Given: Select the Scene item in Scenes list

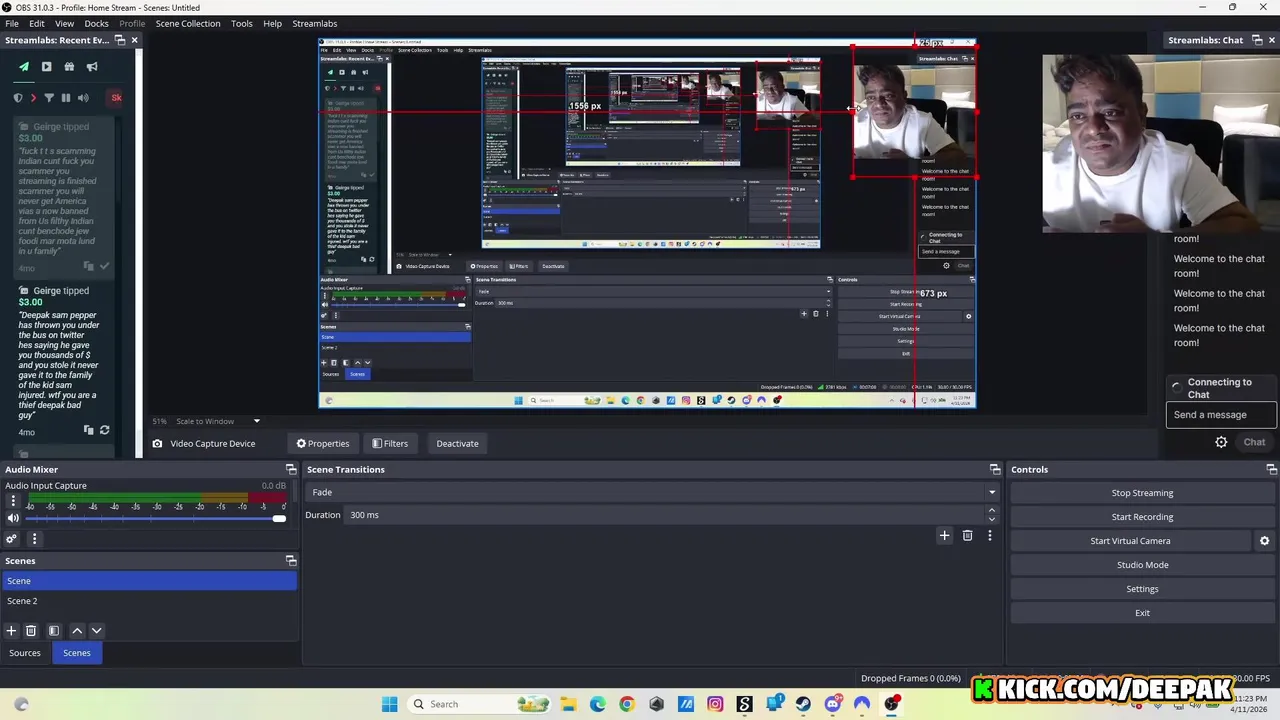Looking at the screenshot, I should [150, 581].
